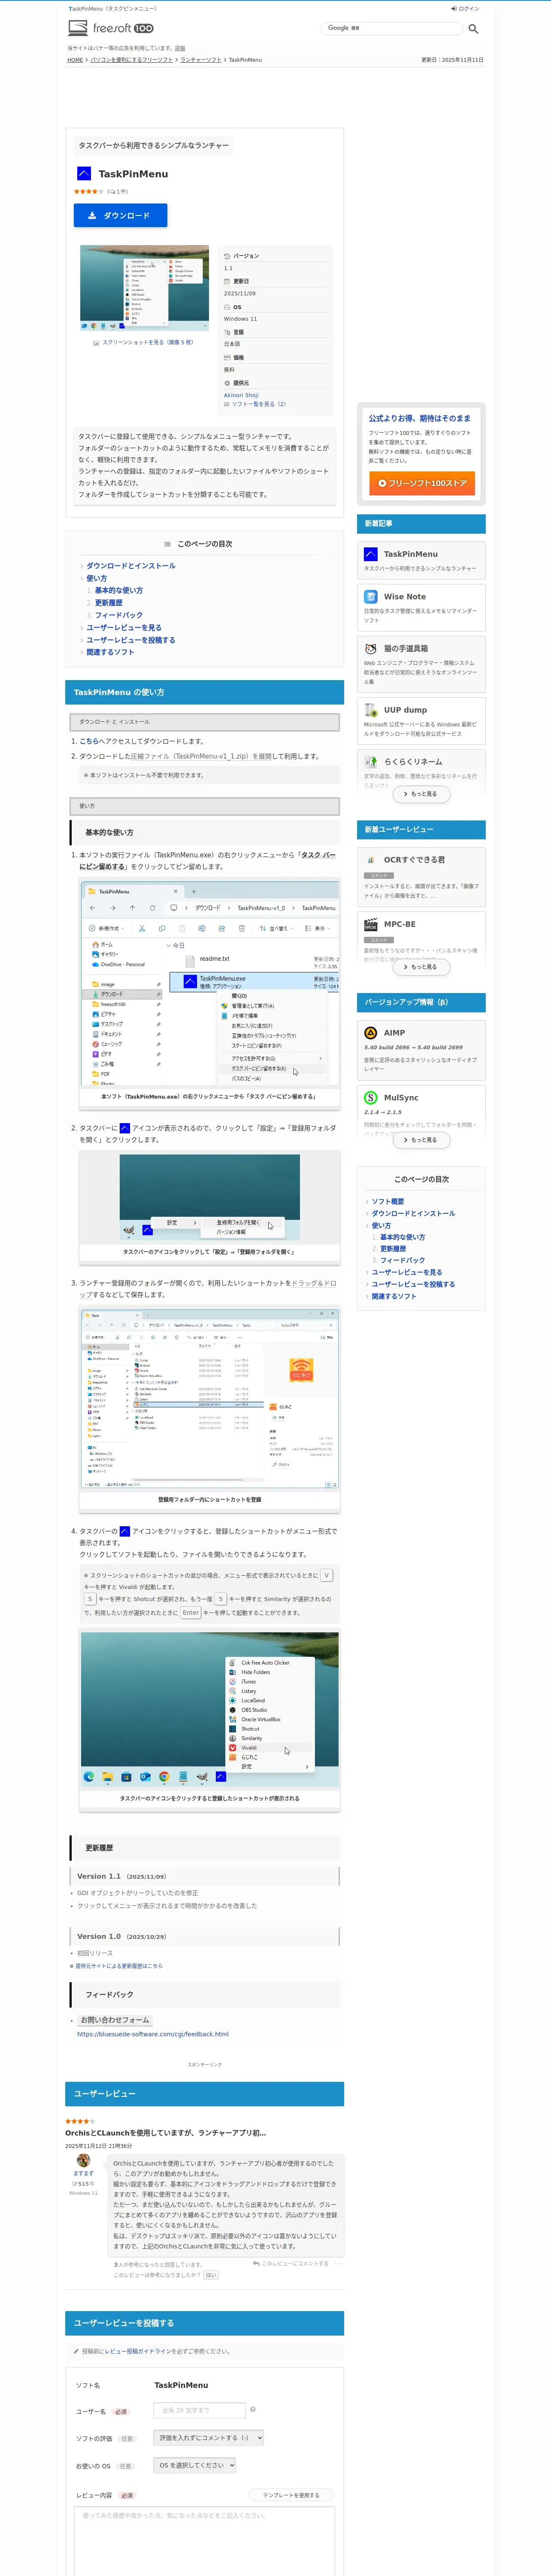Open the お使いの OS dropdown
This screenshot has width=551, height=2576.
click(x=195, y=2465)
